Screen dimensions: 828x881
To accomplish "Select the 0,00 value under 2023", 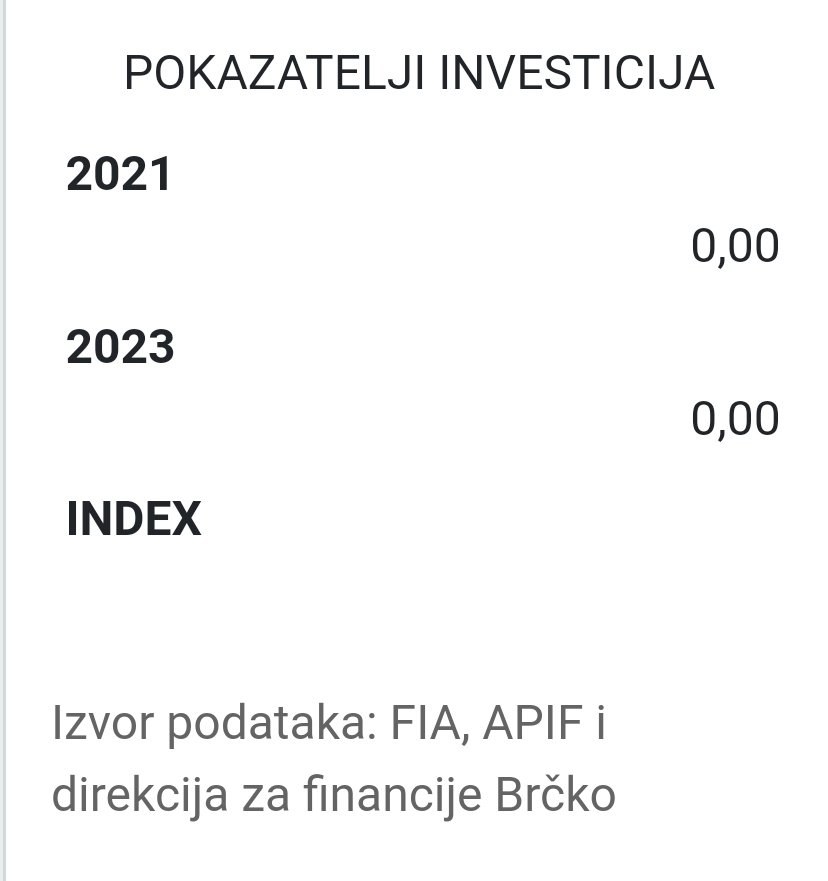I will [734, 418].
